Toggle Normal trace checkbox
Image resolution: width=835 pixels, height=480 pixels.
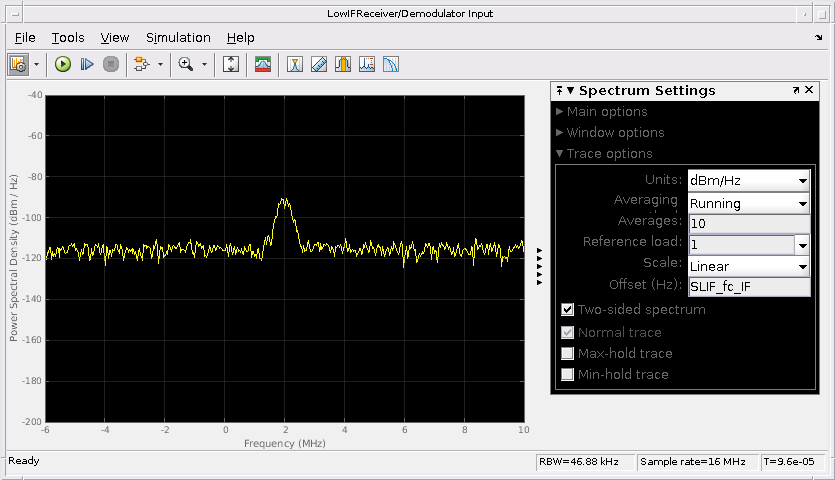(568, 332)
